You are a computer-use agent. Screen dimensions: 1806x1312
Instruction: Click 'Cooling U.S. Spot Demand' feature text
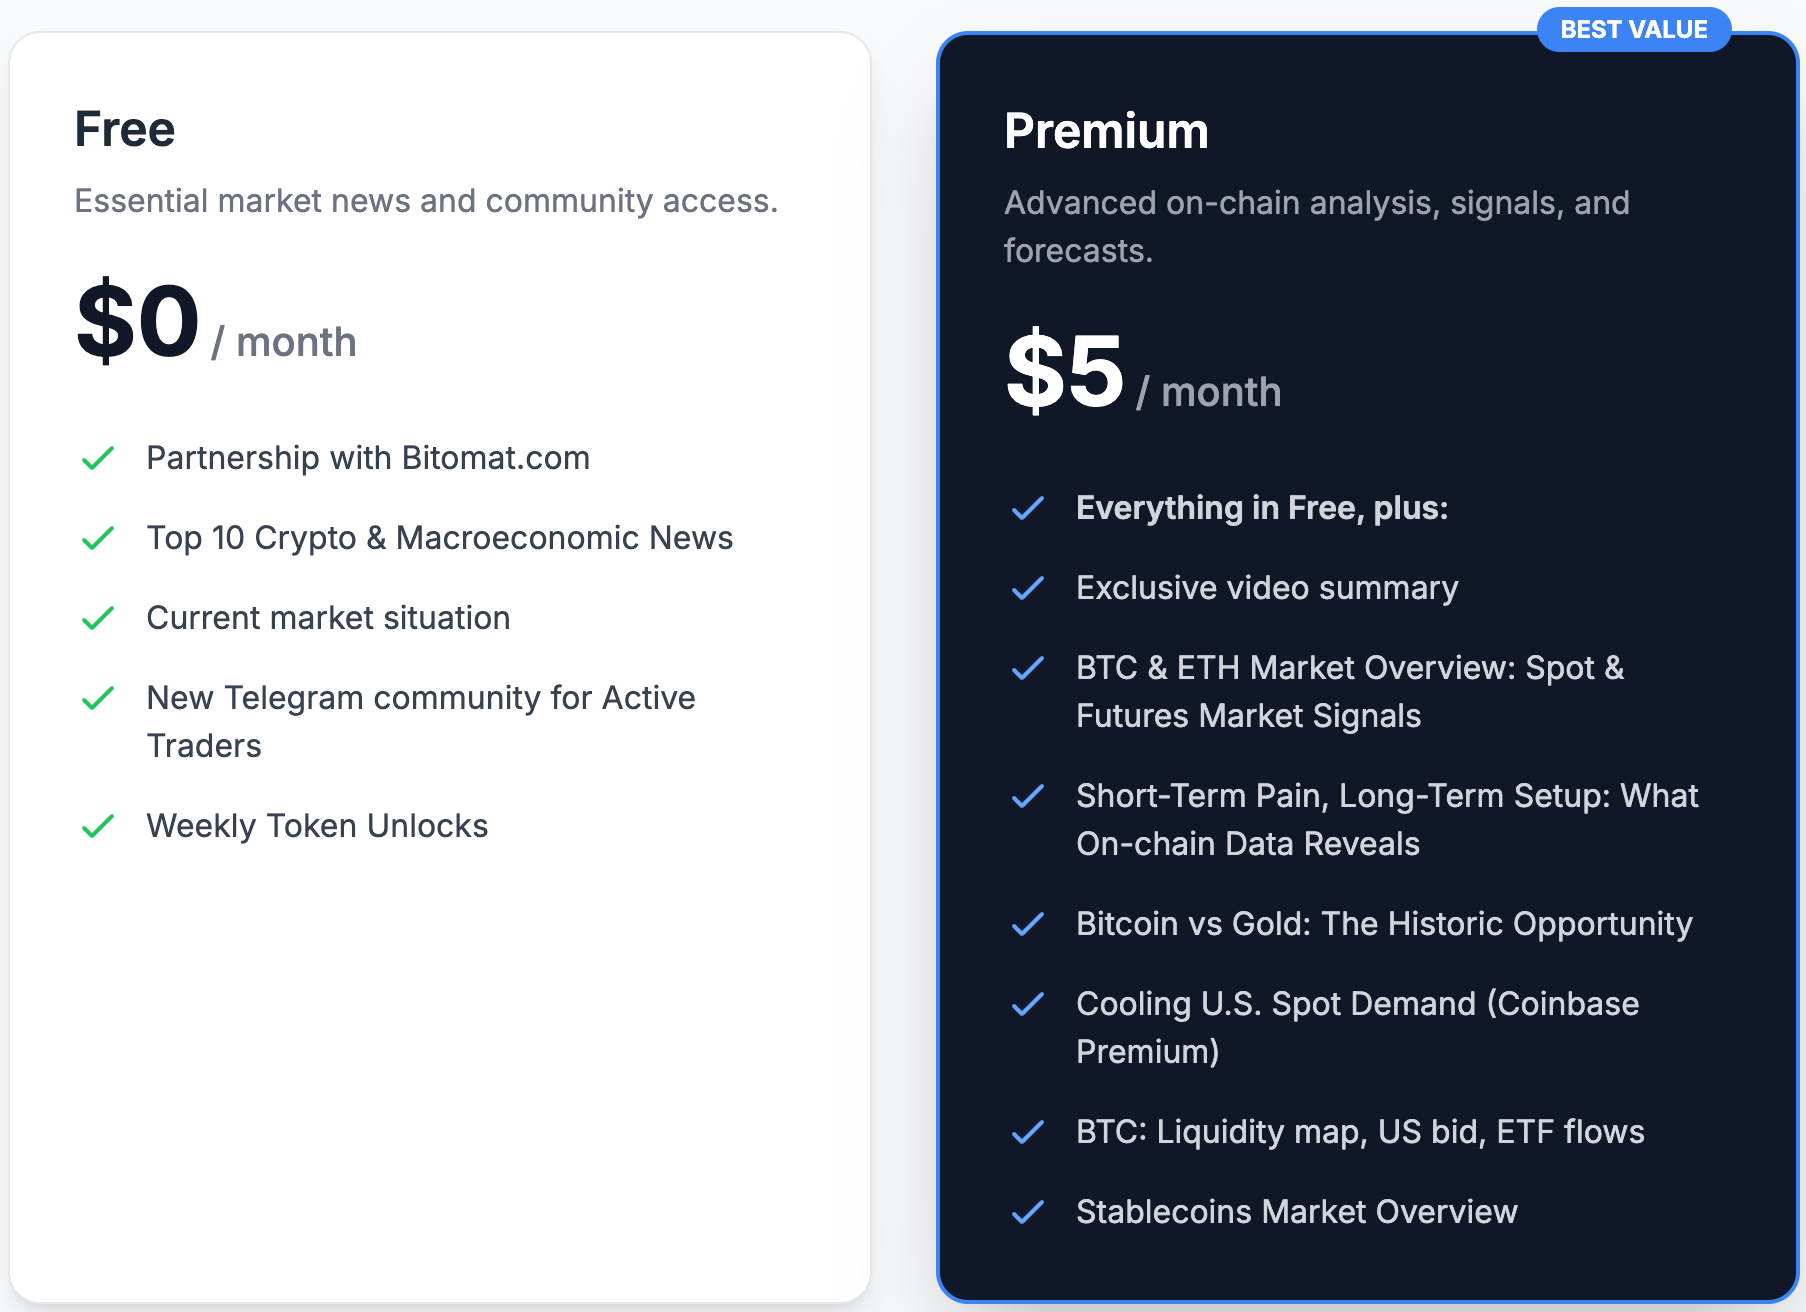pos(1357,1028)
